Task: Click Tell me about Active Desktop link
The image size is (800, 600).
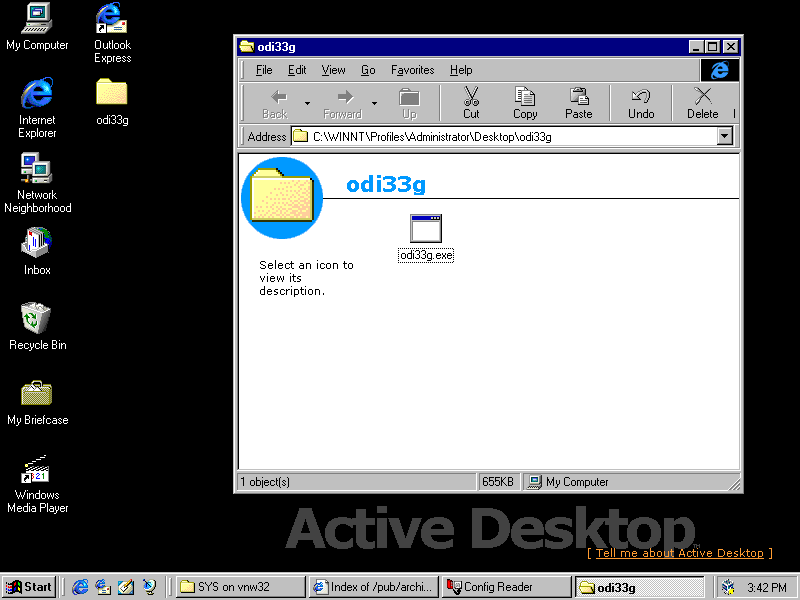Action: pos(680,553)
